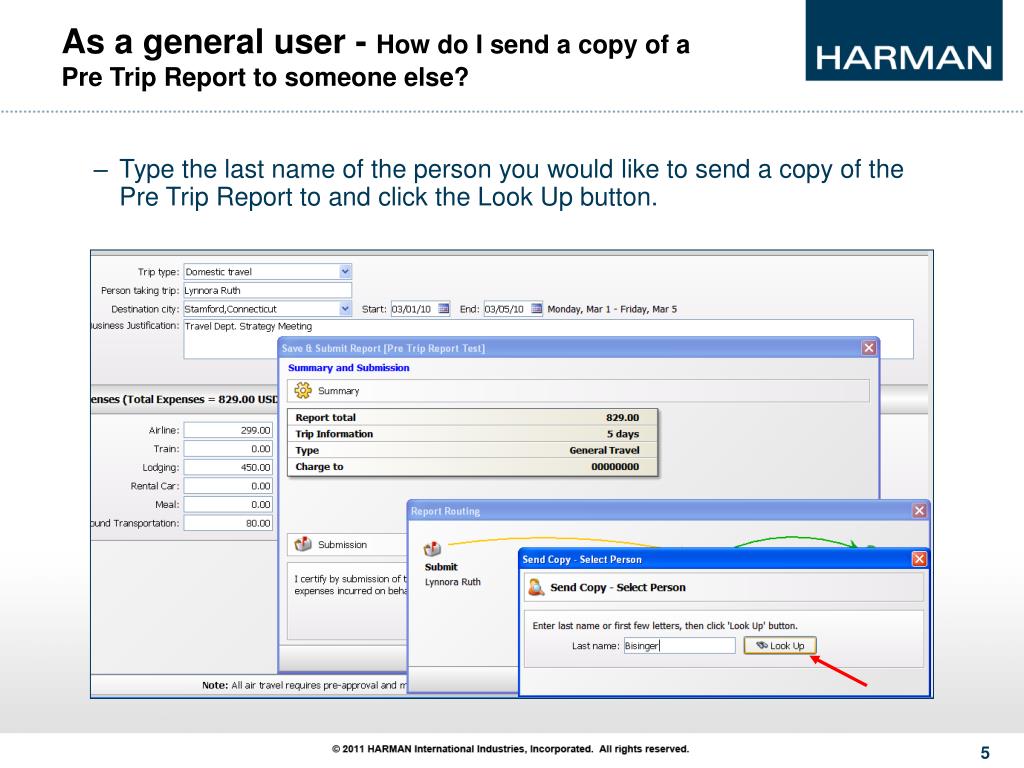Click the Last name input field
Viewport: 1024px width, 768px height.
click(x=679, y=645)
